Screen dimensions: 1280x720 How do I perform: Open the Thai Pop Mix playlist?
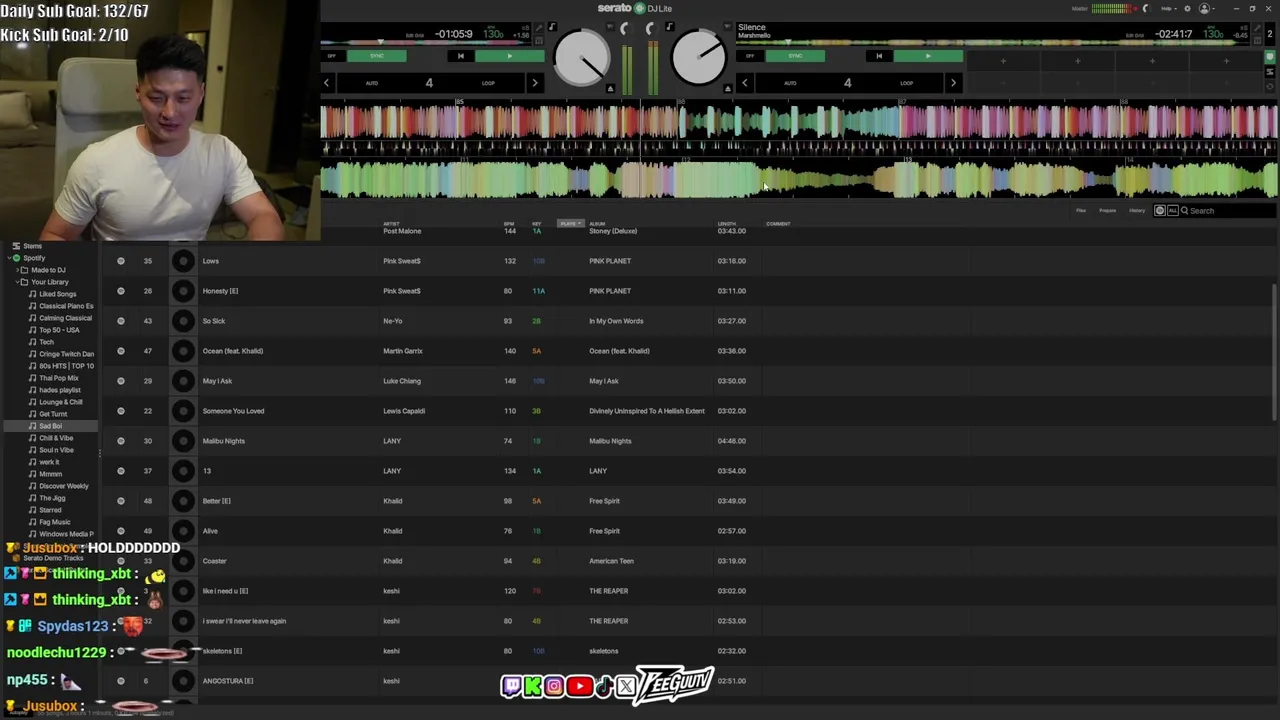tap(58, 378)
